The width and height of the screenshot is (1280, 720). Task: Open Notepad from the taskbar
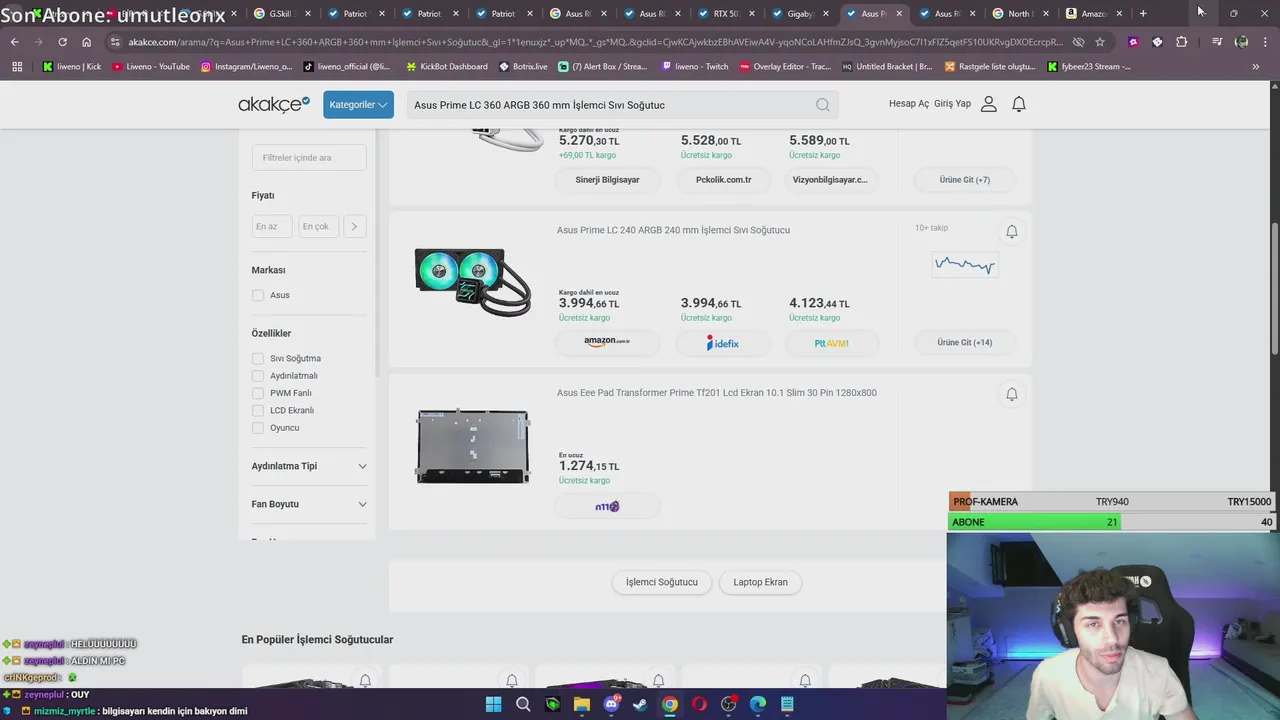(x=787, y=704)
